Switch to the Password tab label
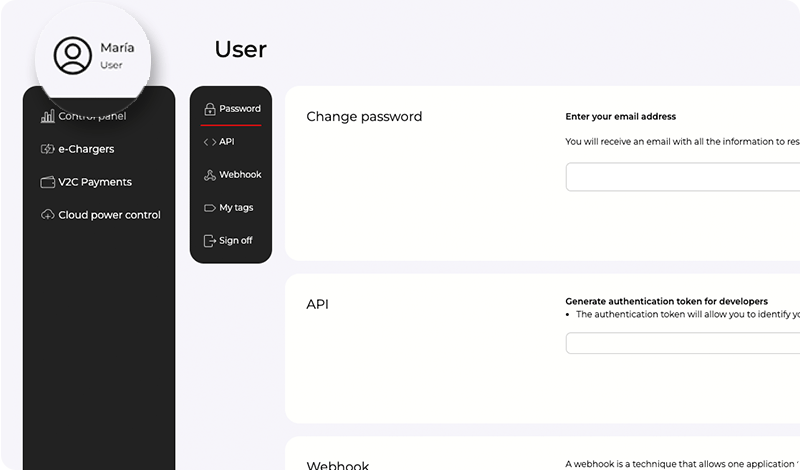 click(x=240, y=108)
